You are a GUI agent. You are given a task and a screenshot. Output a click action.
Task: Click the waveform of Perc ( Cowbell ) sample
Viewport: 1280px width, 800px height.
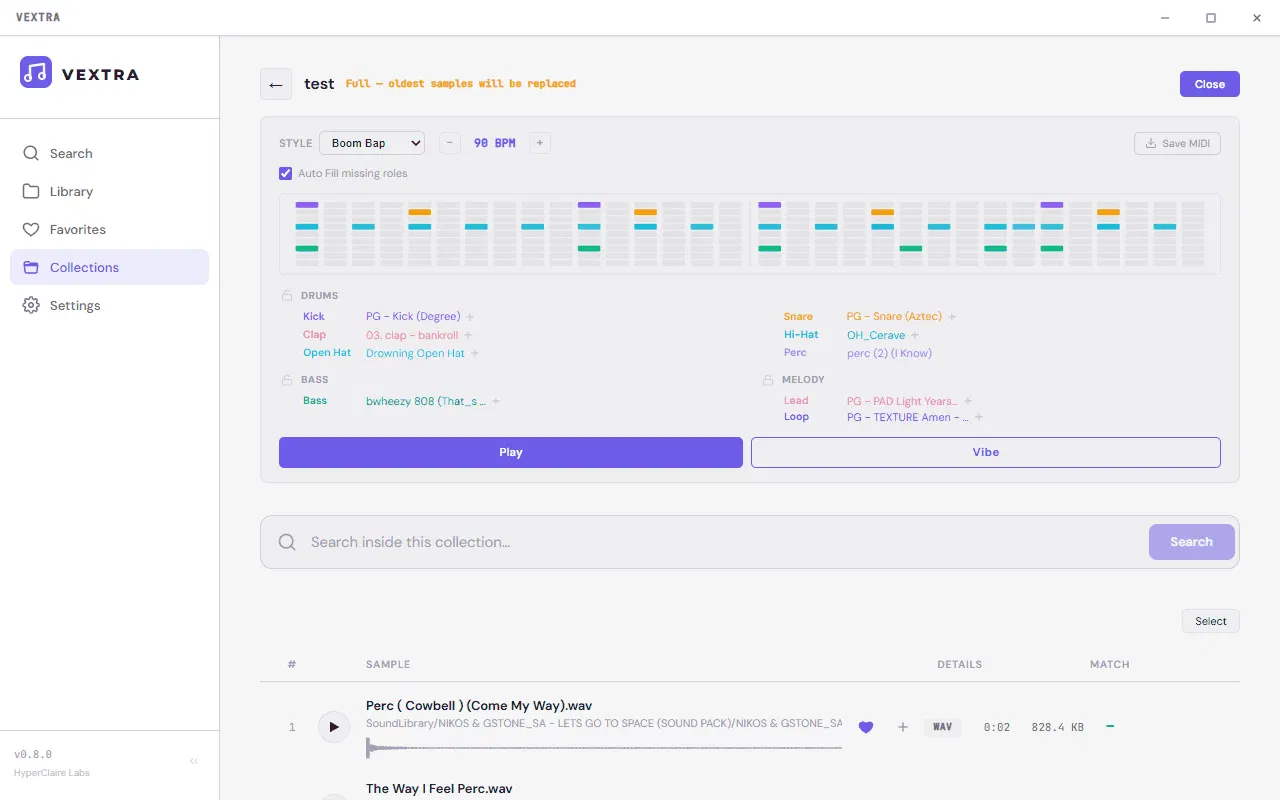[604, 746]
